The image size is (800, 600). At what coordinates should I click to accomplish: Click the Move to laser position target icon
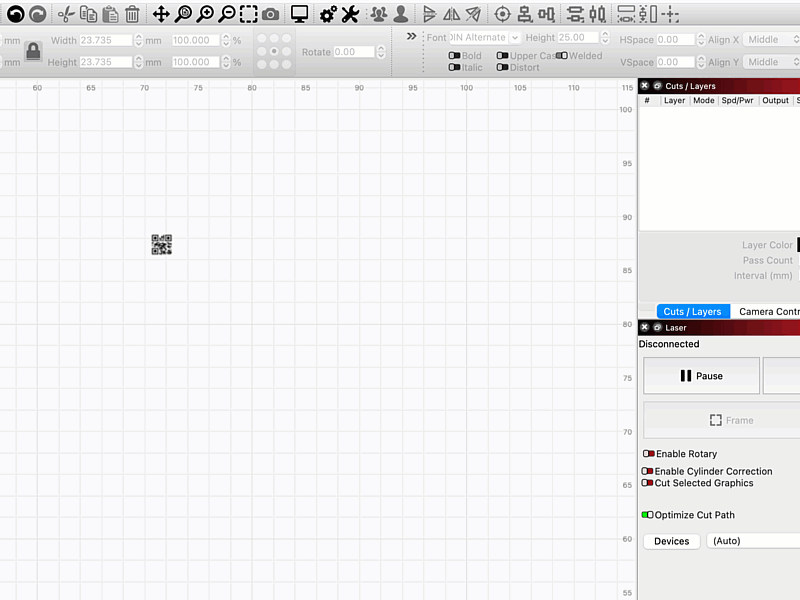(x=502, y=14)
